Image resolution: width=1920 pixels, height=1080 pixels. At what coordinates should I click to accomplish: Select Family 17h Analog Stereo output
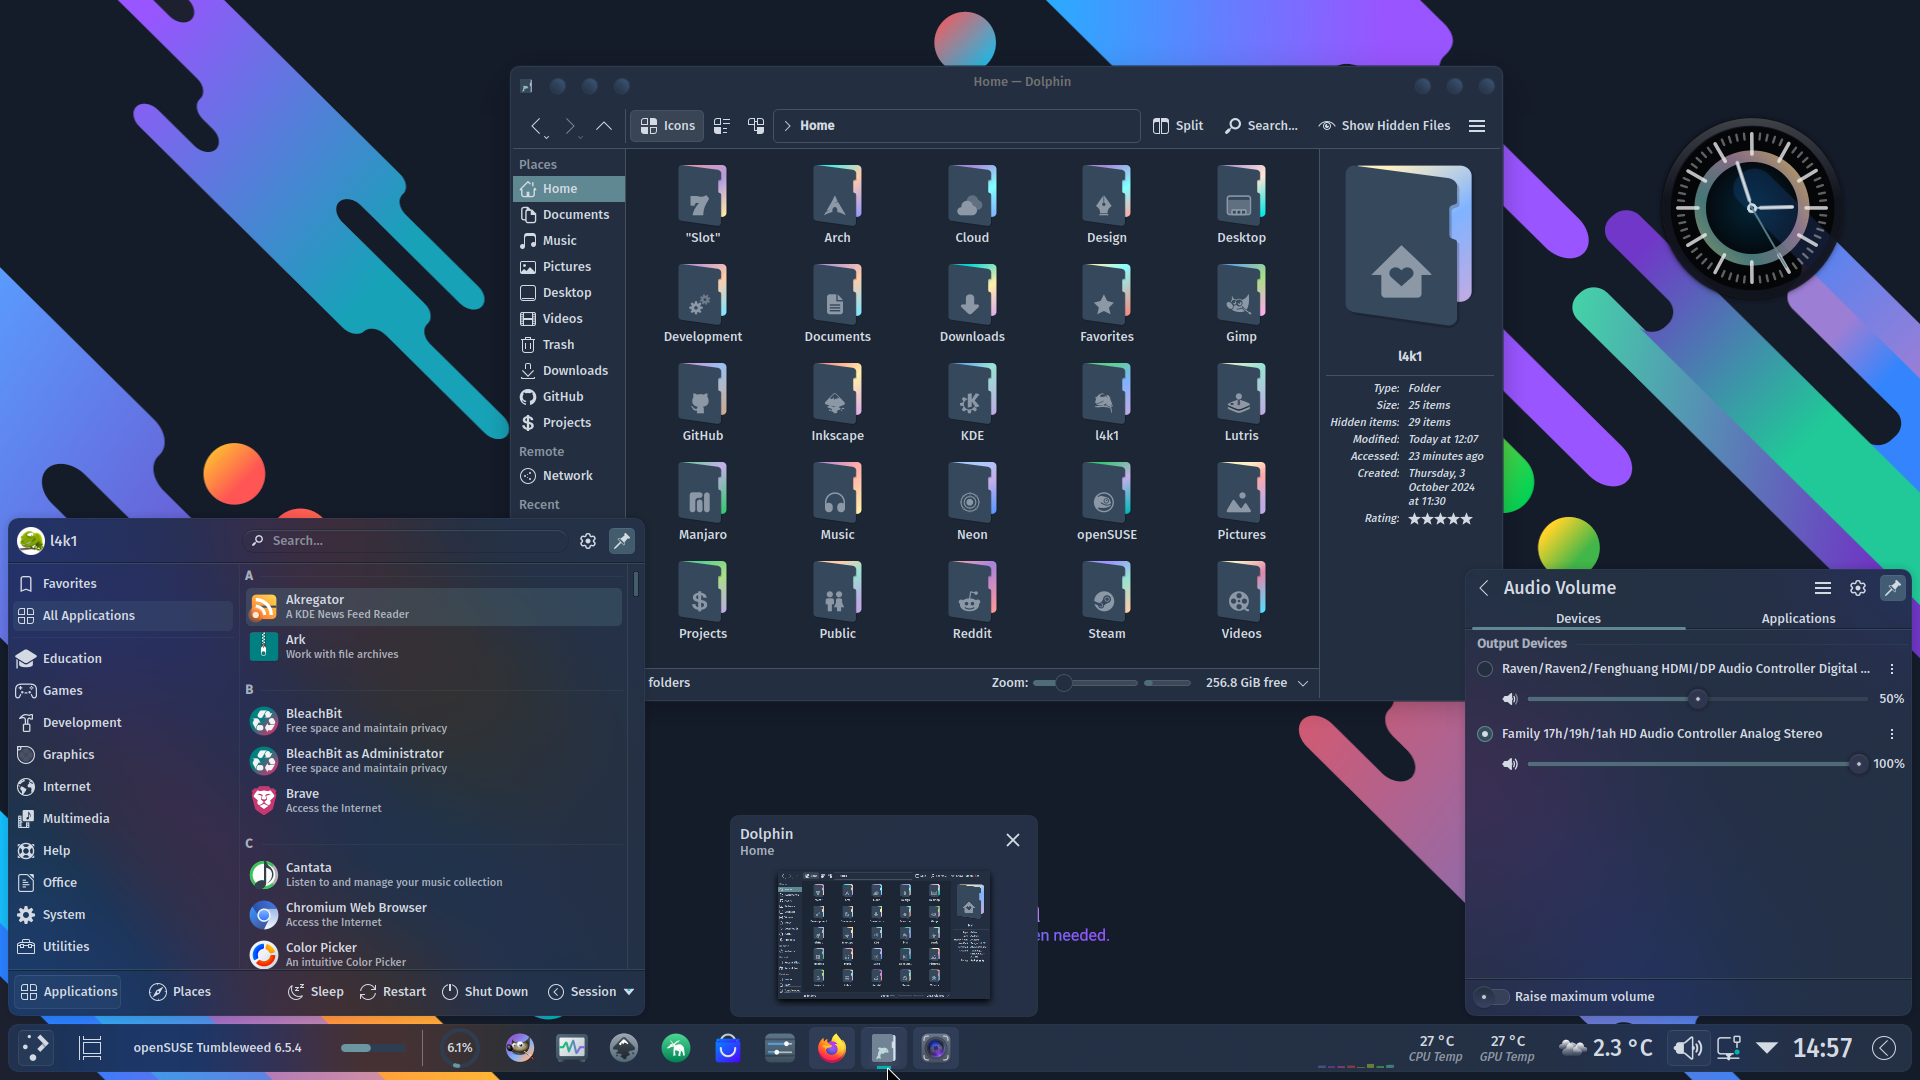1485,734
